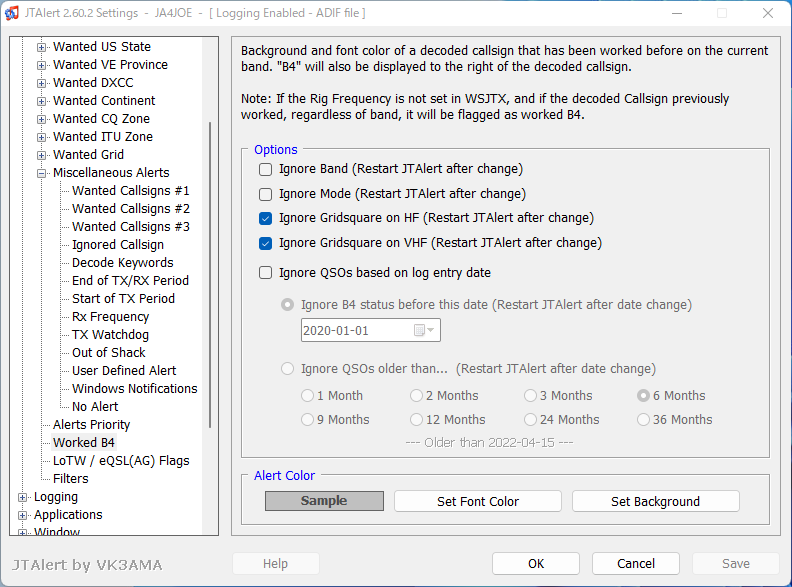Screen dimensions: 792x587
Task: Select End of TX/RX Period item
Action: (x=130, y=281)
